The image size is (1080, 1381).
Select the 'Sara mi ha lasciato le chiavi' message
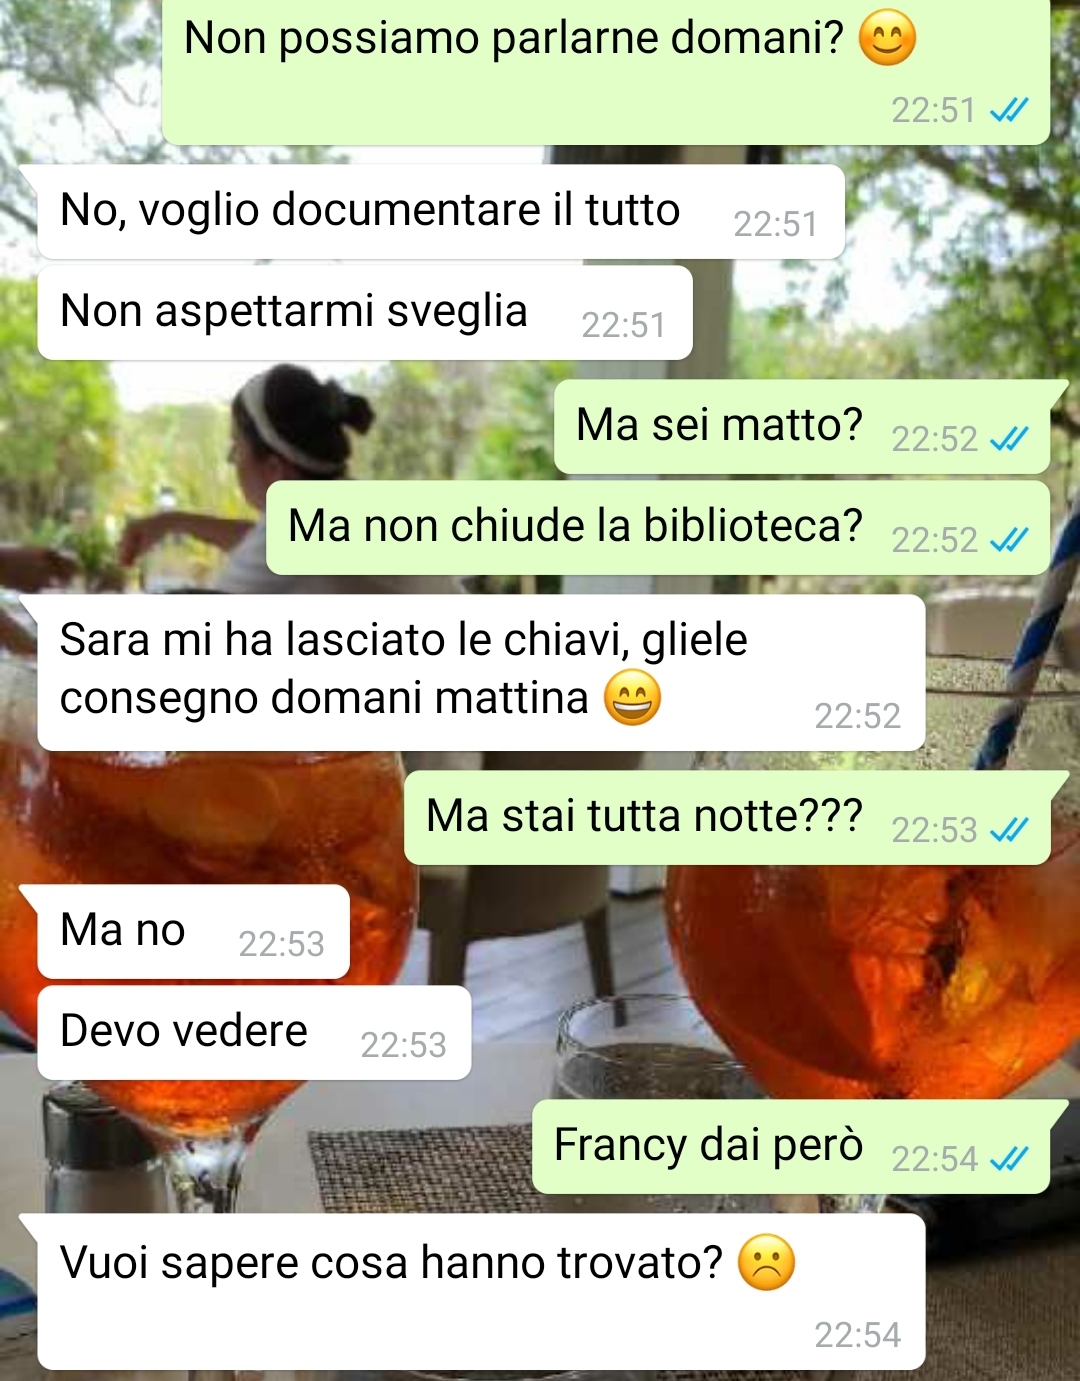(481, 673)
